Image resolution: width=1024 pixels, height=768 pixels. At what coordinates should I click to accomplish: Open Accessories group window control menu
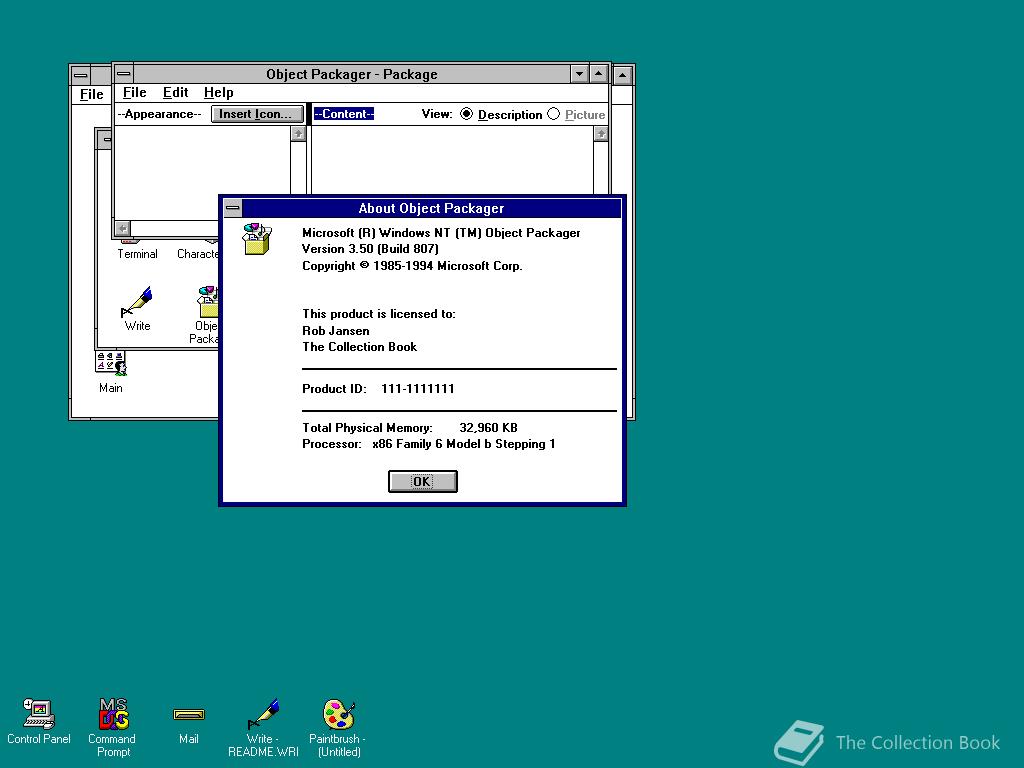105,139
